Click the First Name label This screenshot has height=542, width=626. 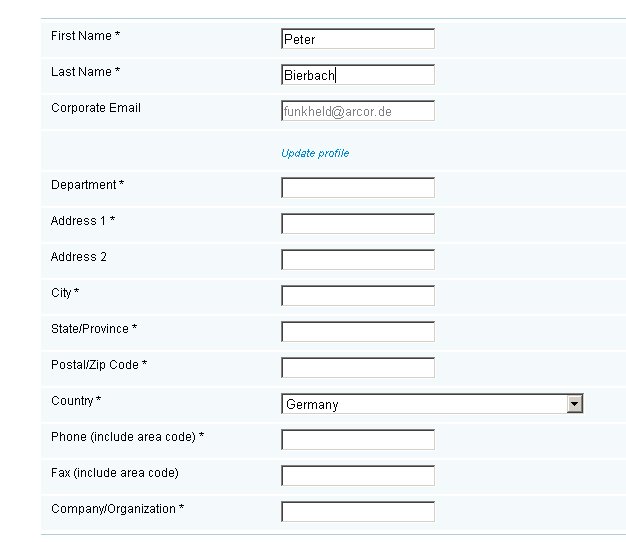pyautogui.click(x=85, y=36)
